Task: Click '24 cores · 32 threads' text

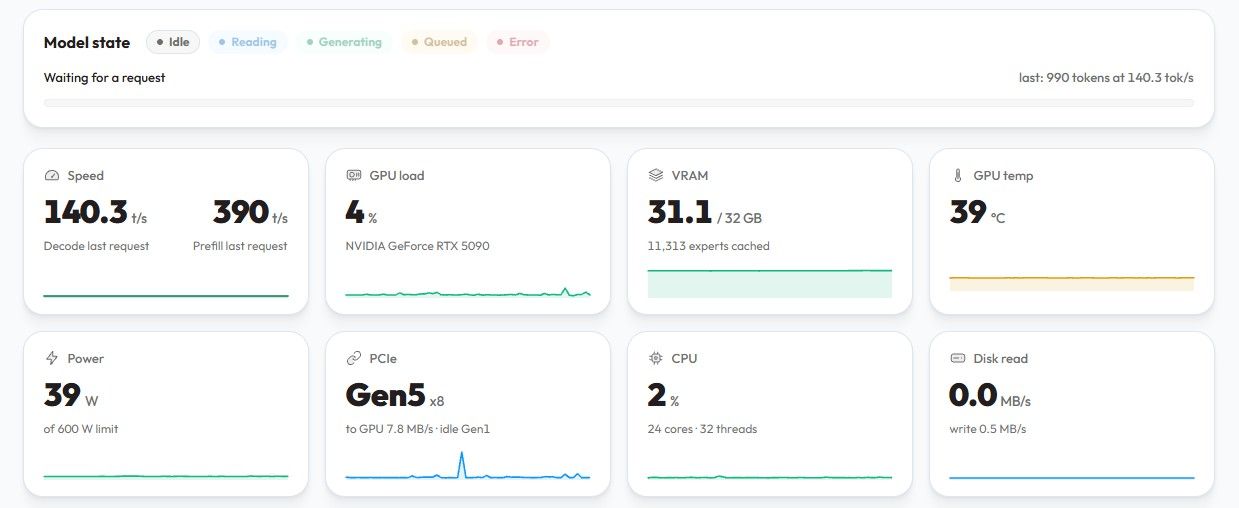Action: (703, 429)
